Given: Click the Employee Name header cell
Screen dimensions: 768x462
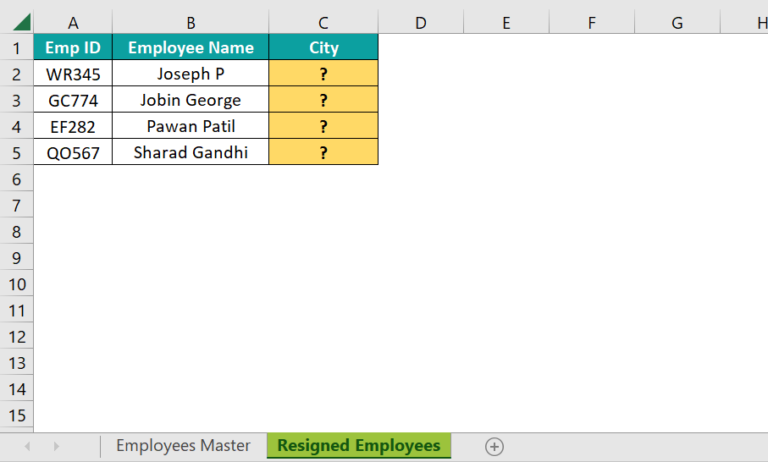Looking at the screenshot, I should [x=191, y=48].
